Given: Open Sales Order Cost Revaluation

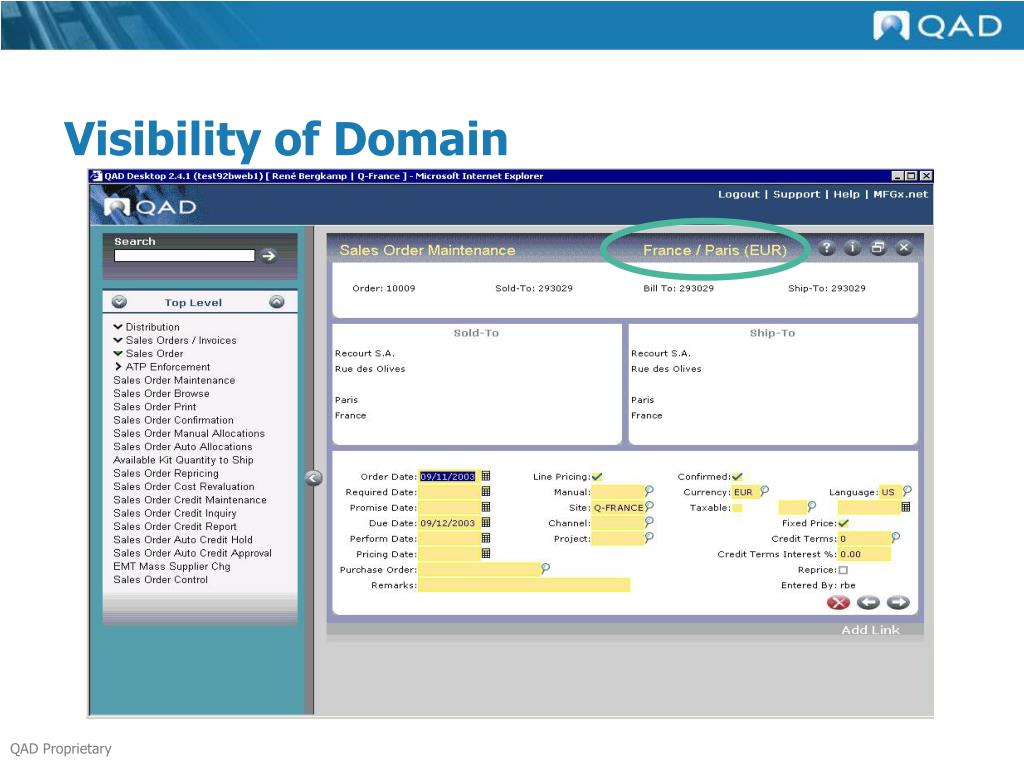Looking at the screenshot, I should pos(184,487).
